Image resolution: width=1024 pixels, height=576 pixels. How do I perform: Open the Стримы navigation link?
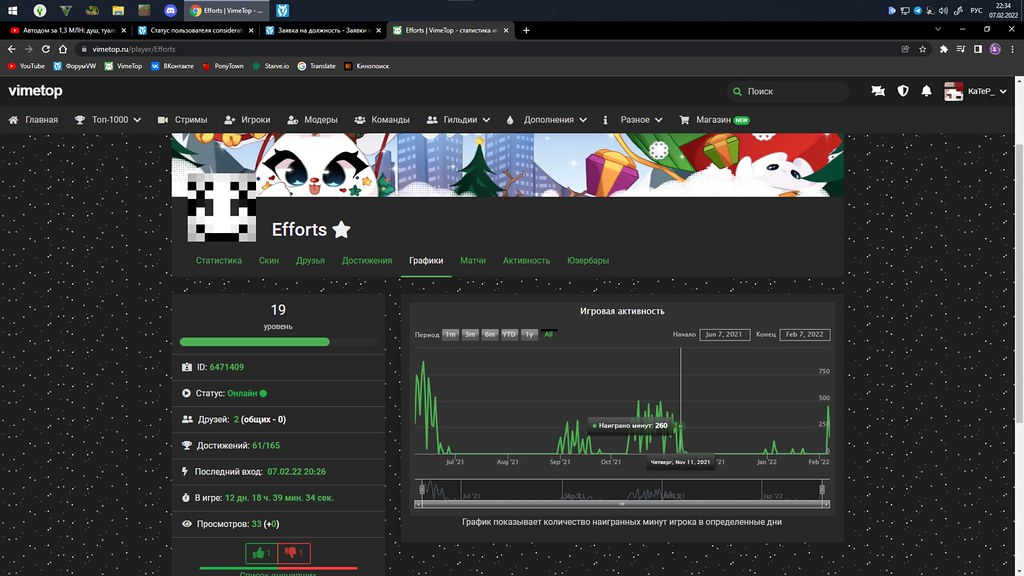point(183,120)
